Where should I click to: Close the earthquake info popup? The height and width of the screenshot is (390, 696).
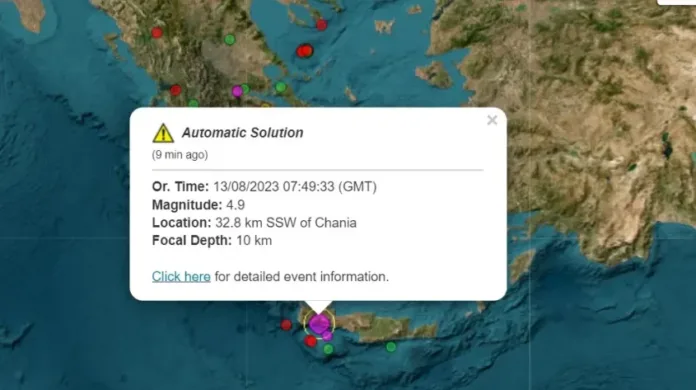492,120
